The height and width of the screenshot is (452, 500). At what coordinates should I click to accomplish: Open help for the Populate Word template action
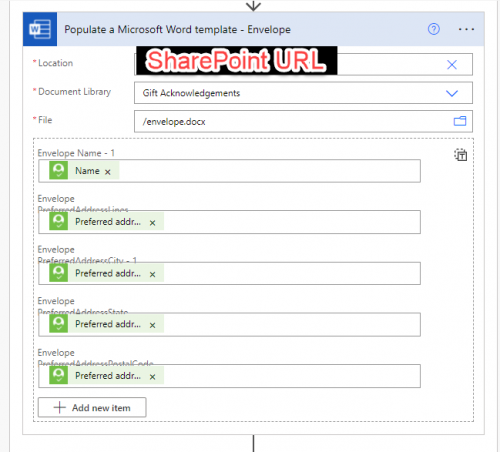pyautogui.click(x=433, y=29)
